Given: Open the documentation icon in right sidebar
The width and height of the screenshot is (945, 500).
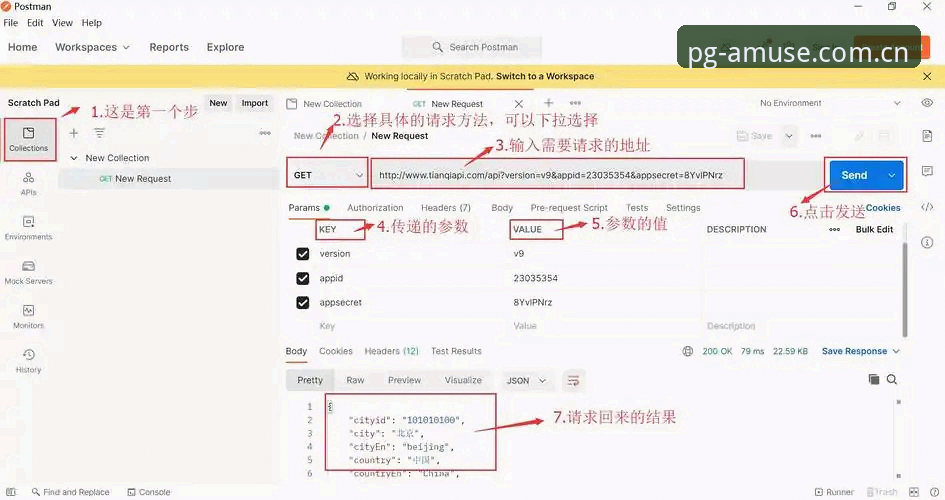Looking at the screenshot, I should pos(927,136).
